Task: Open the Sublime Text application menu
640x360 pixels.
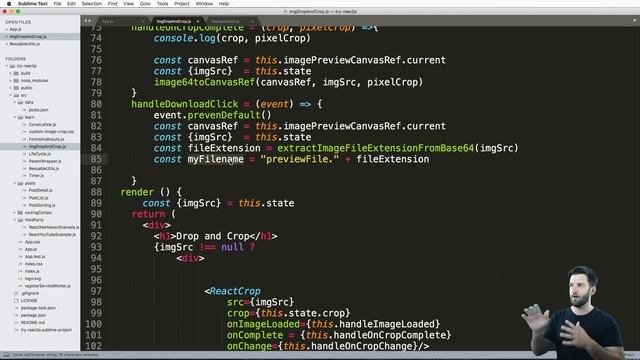Action: (33, 4)
